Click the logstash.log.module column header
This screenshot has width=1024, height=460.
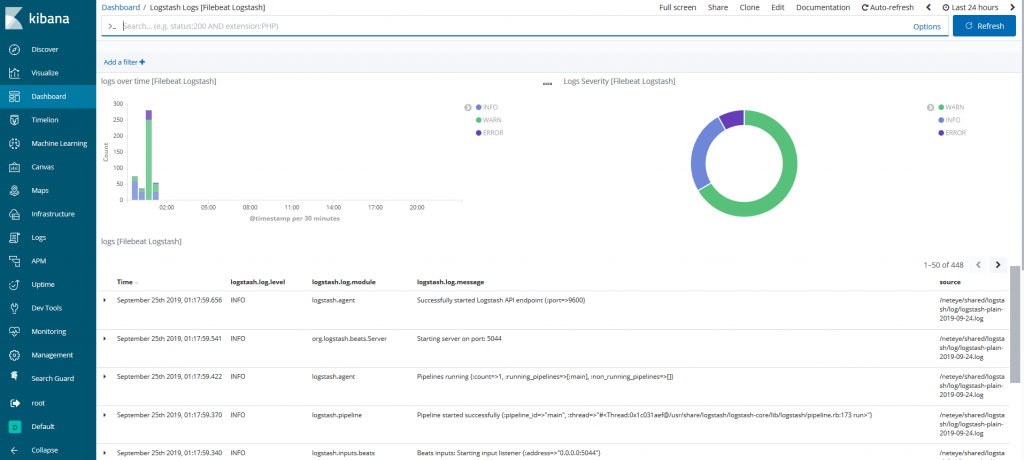click(x=344, y=282)
